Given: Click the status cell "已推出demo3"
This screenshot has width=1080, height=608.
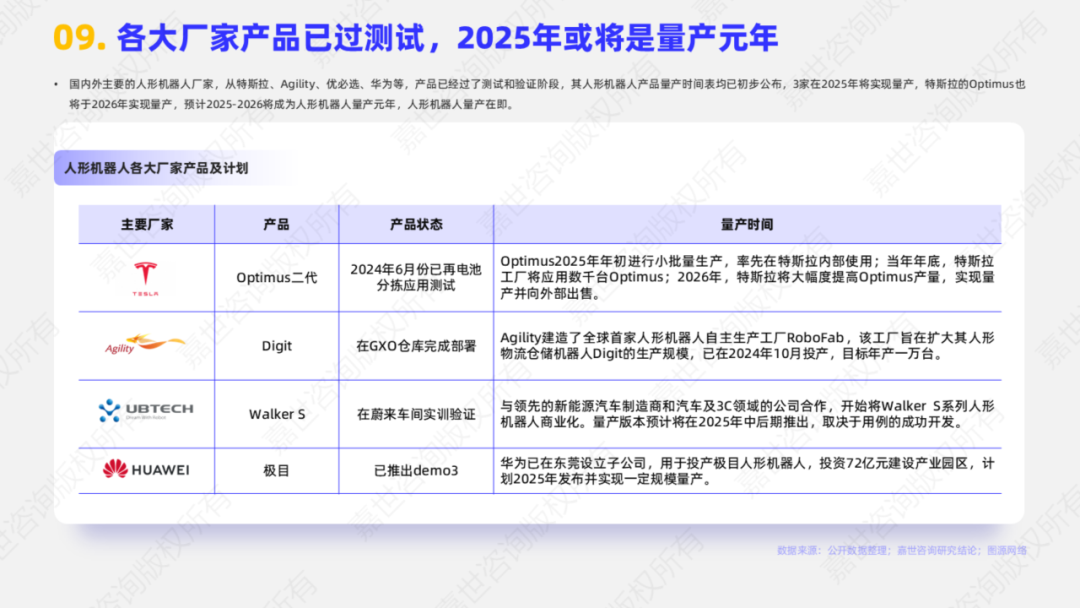Looking at the screenshot, I should coord(416,470).
